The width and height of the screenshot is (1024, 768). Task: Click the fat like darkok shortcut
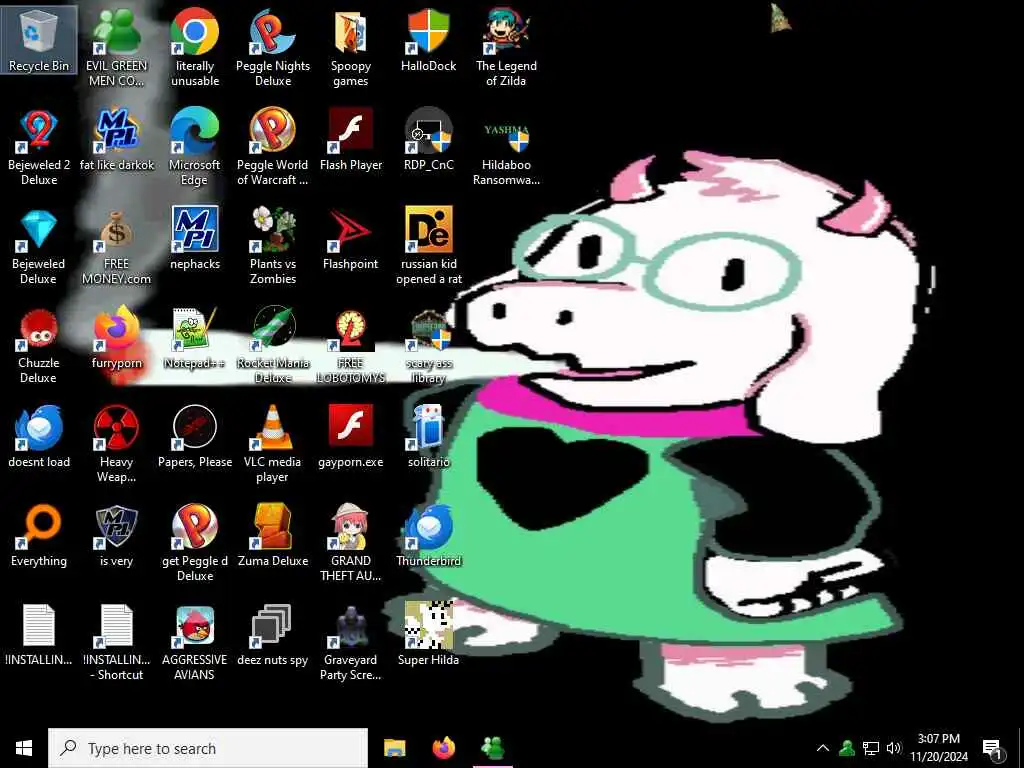(116, 138)
